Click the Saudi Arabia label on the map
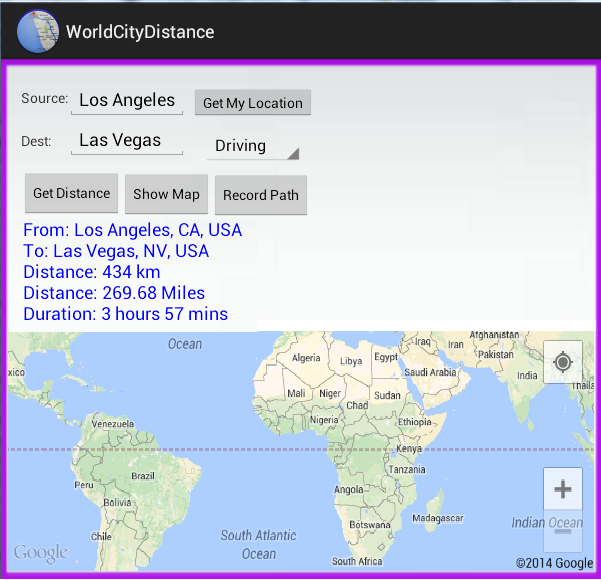The width and height of the screenshot is (601, 580). [430, 372]
